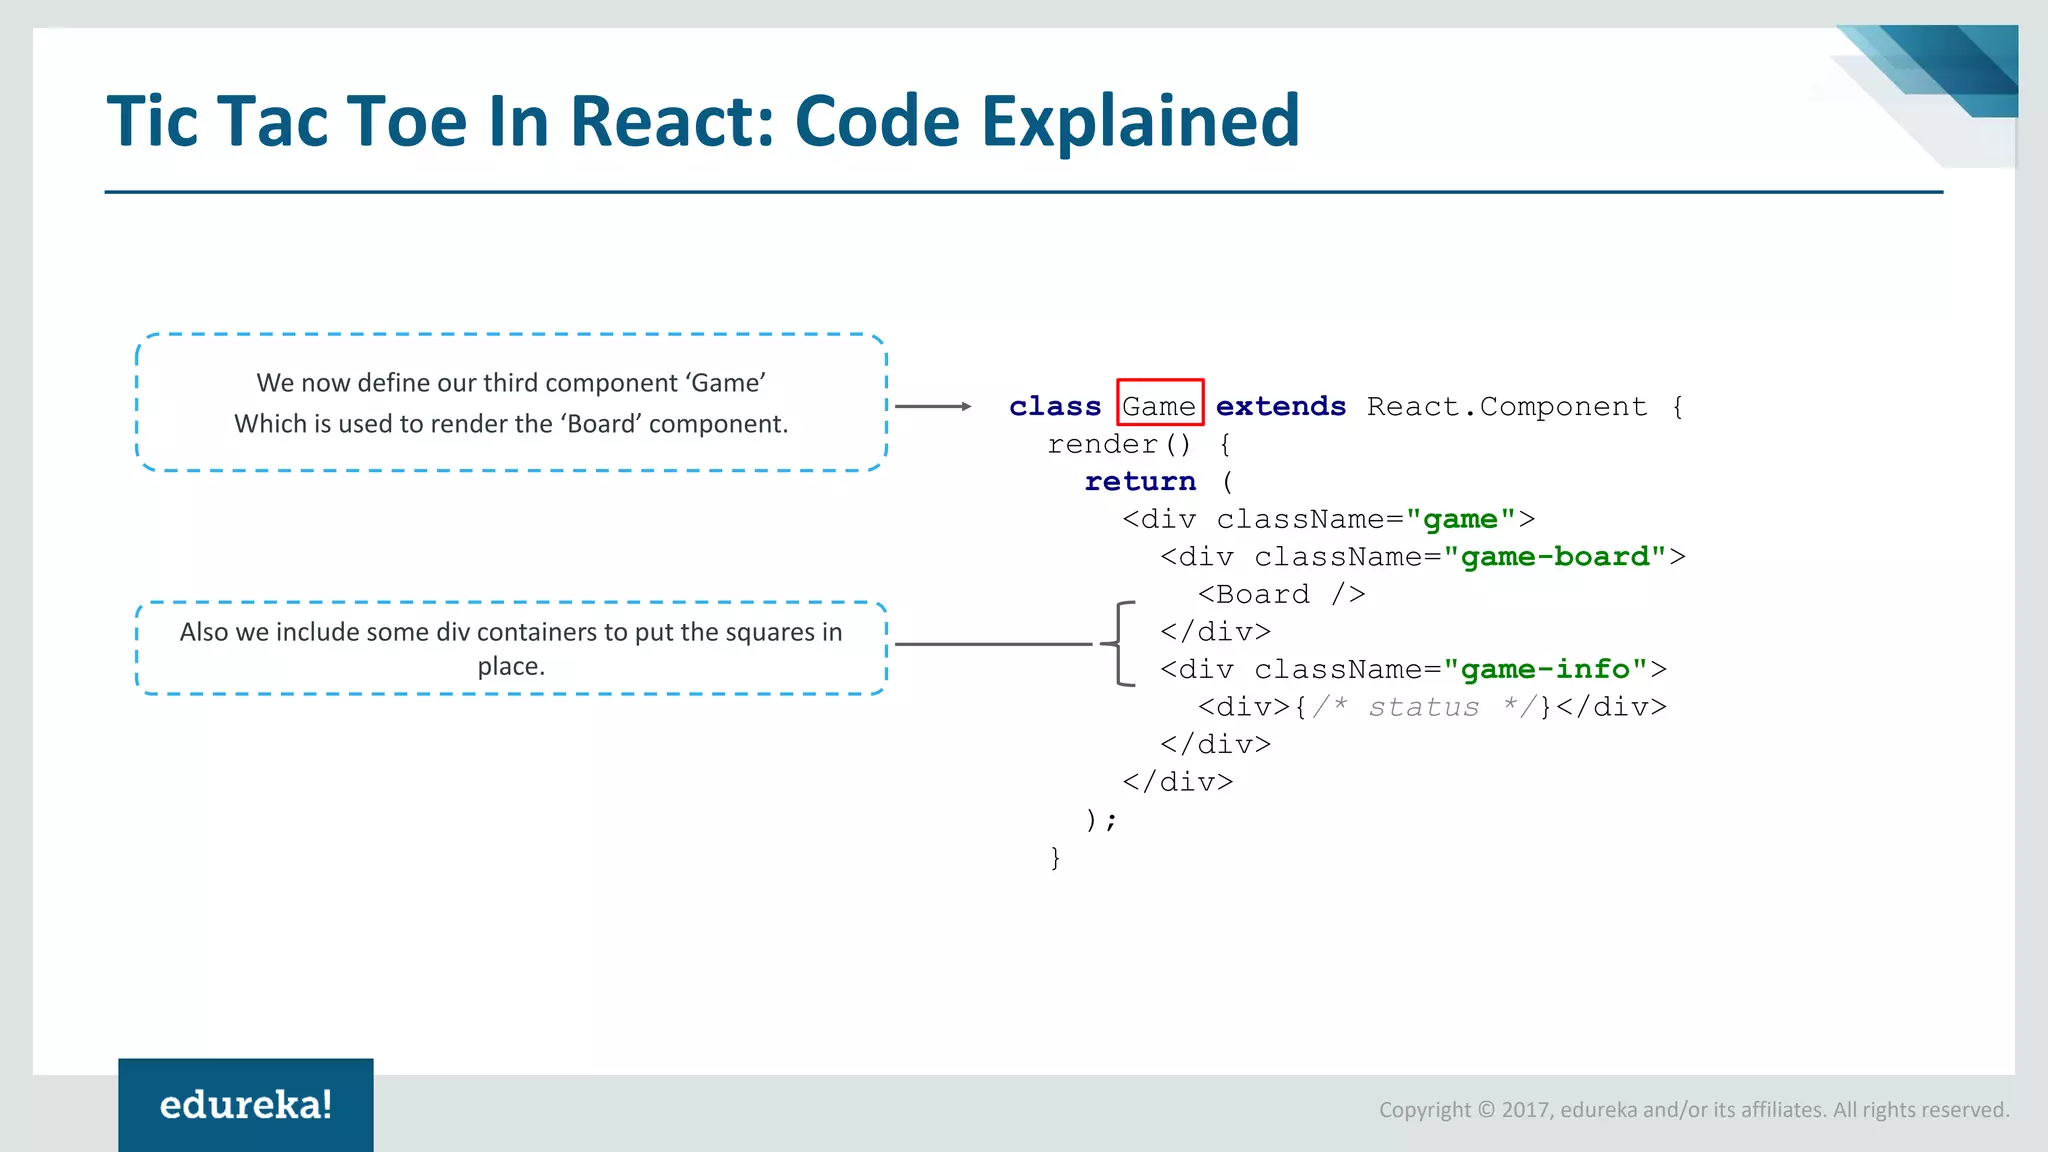The image size is (2048, 1152).
Task: Click the 'extends' keyword in the code
Action: 1280,406
